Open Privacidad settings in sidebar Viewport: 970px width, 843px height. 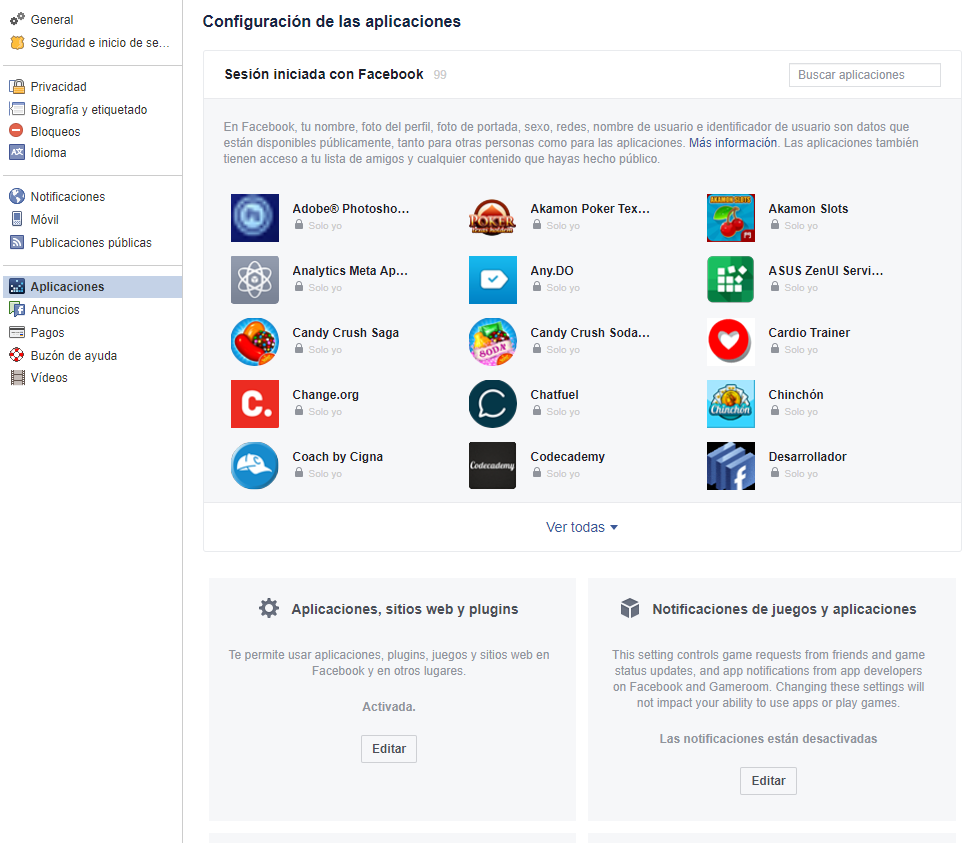click(58, 87)
